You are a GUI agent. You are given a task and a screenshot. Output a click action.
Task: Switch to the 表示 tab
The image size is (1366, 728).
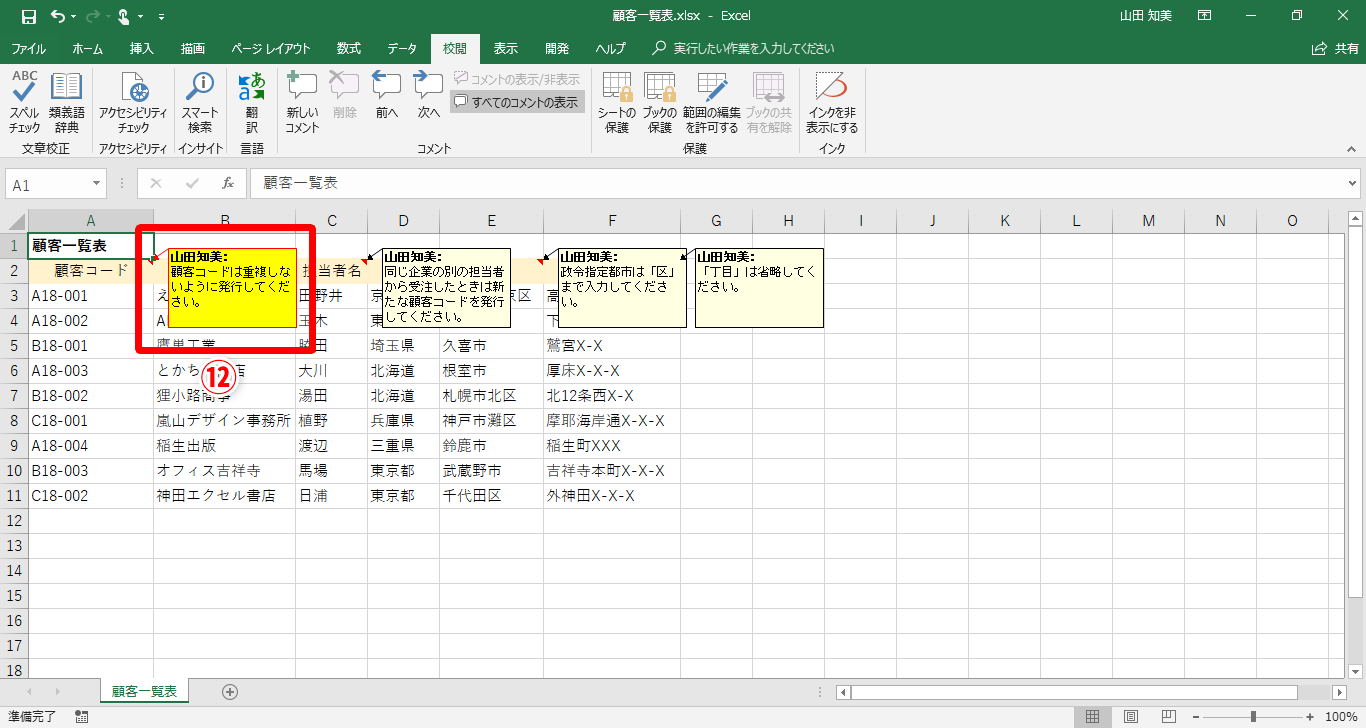pyautogui.click(x=506, y=49)
